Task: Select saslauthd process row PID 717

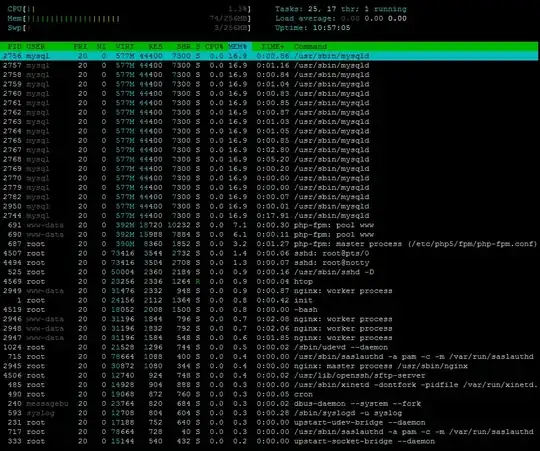Action: point(269,432)
